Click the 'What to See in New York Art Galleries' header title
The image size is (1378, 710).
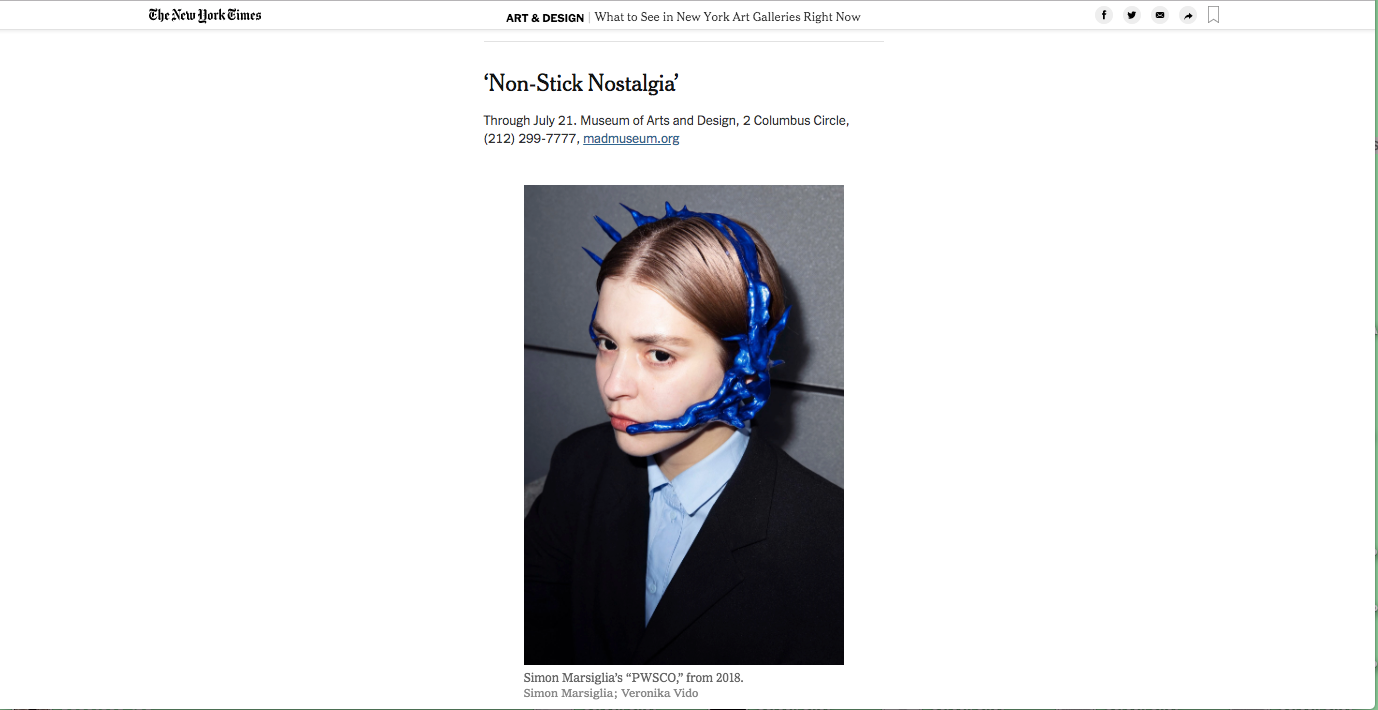[727, 17]
